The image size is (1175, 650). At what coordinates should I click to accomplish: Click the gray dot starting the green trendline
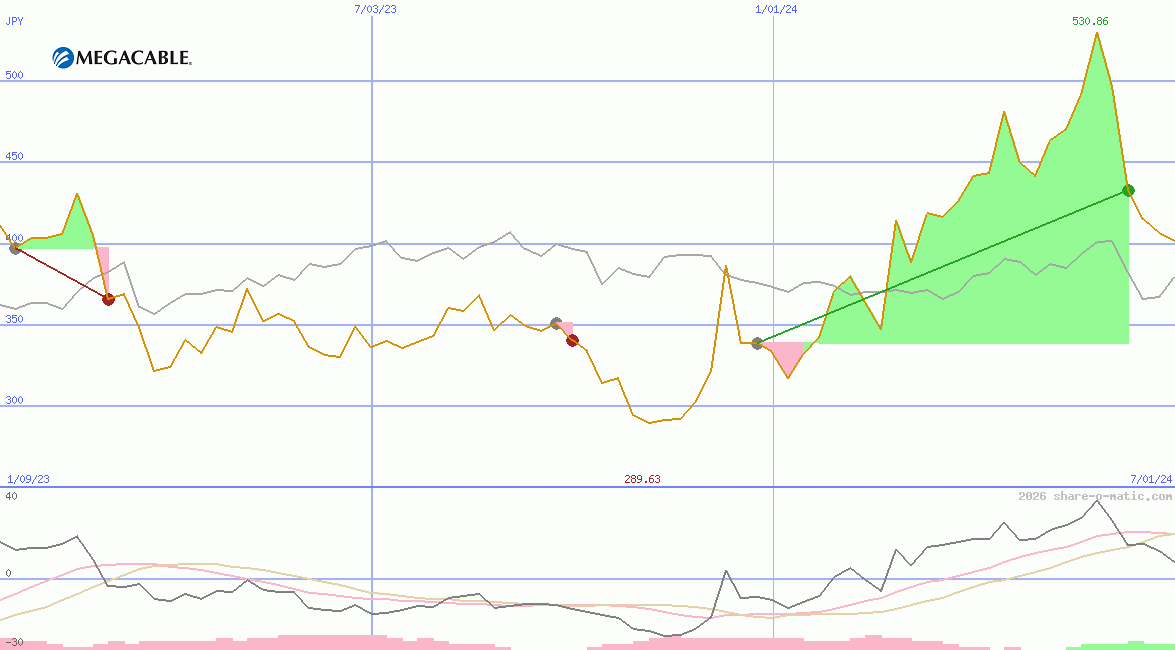tap(757, 342)
